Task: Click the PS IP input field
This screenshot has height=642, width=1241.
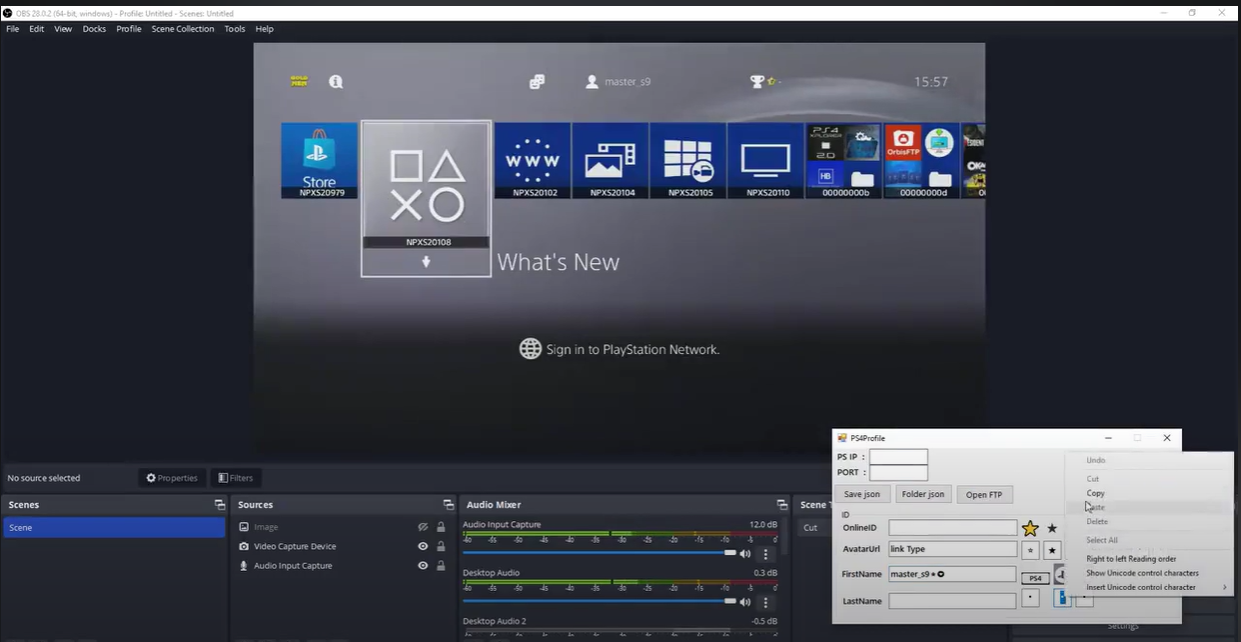Action: click(x=898, y=457)
